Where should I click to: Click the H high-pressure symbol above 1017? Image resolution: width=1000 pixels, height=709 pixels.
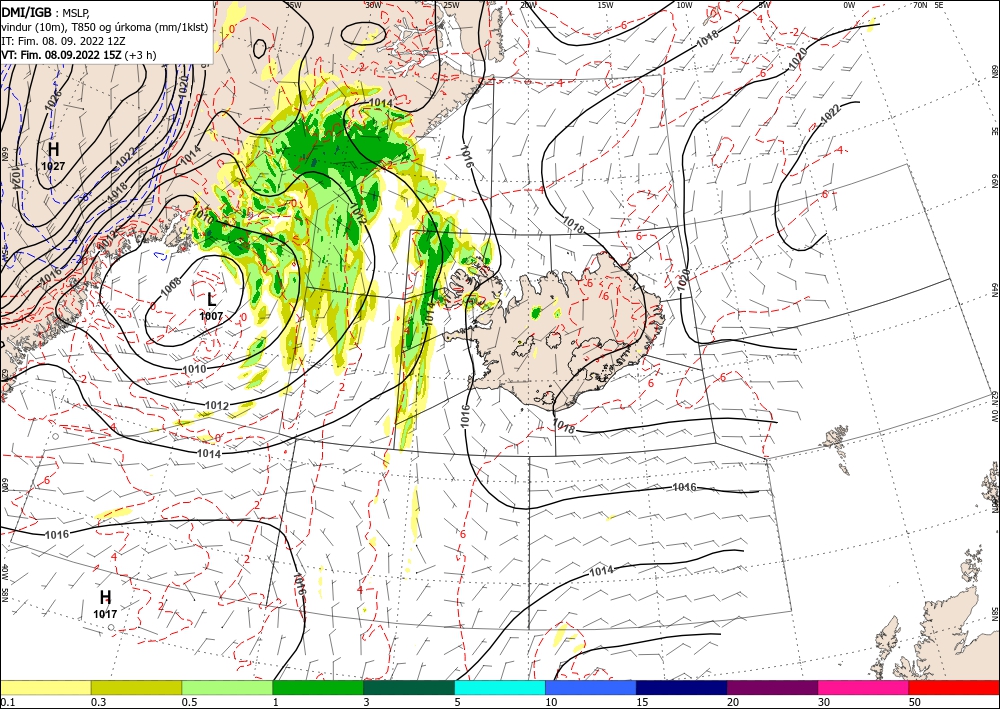[106, 597]
